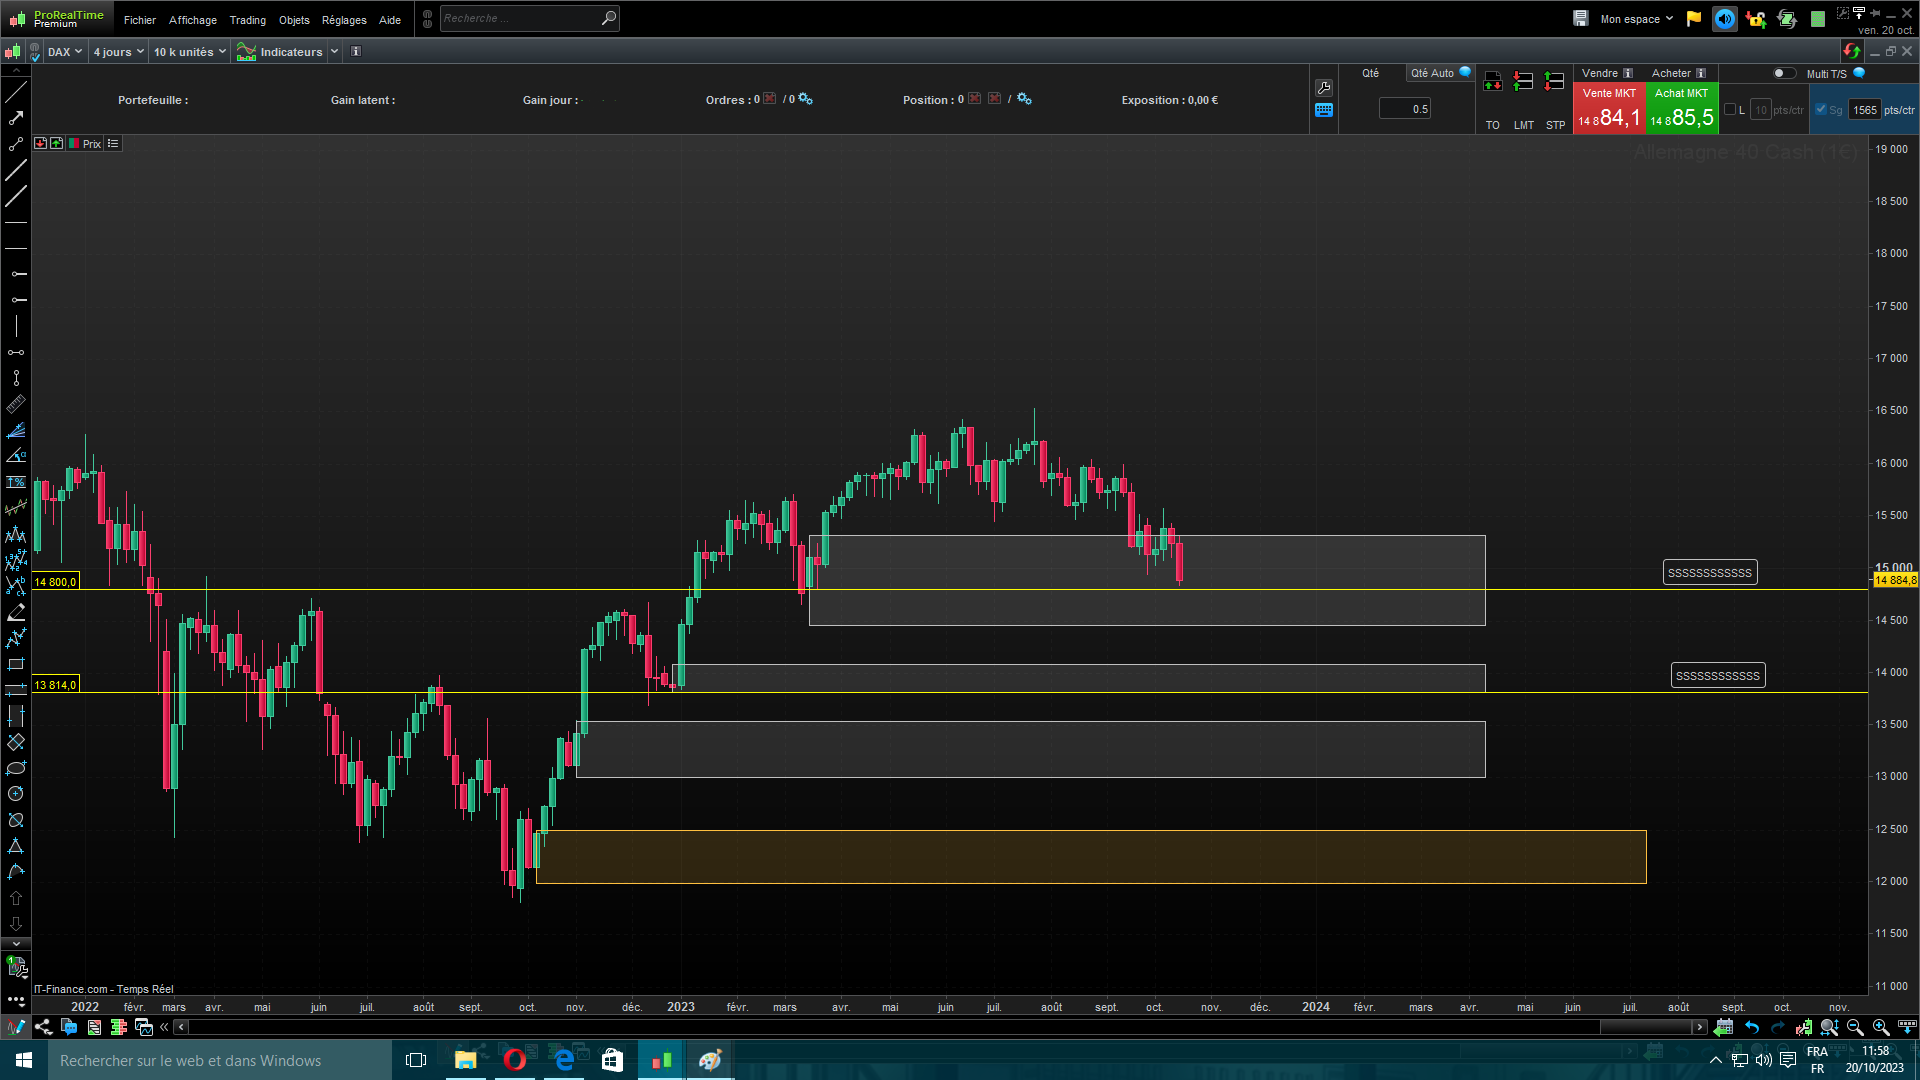Enable the L limit checkbox
This screenshot has width=1920, height=1080.
1730,110
